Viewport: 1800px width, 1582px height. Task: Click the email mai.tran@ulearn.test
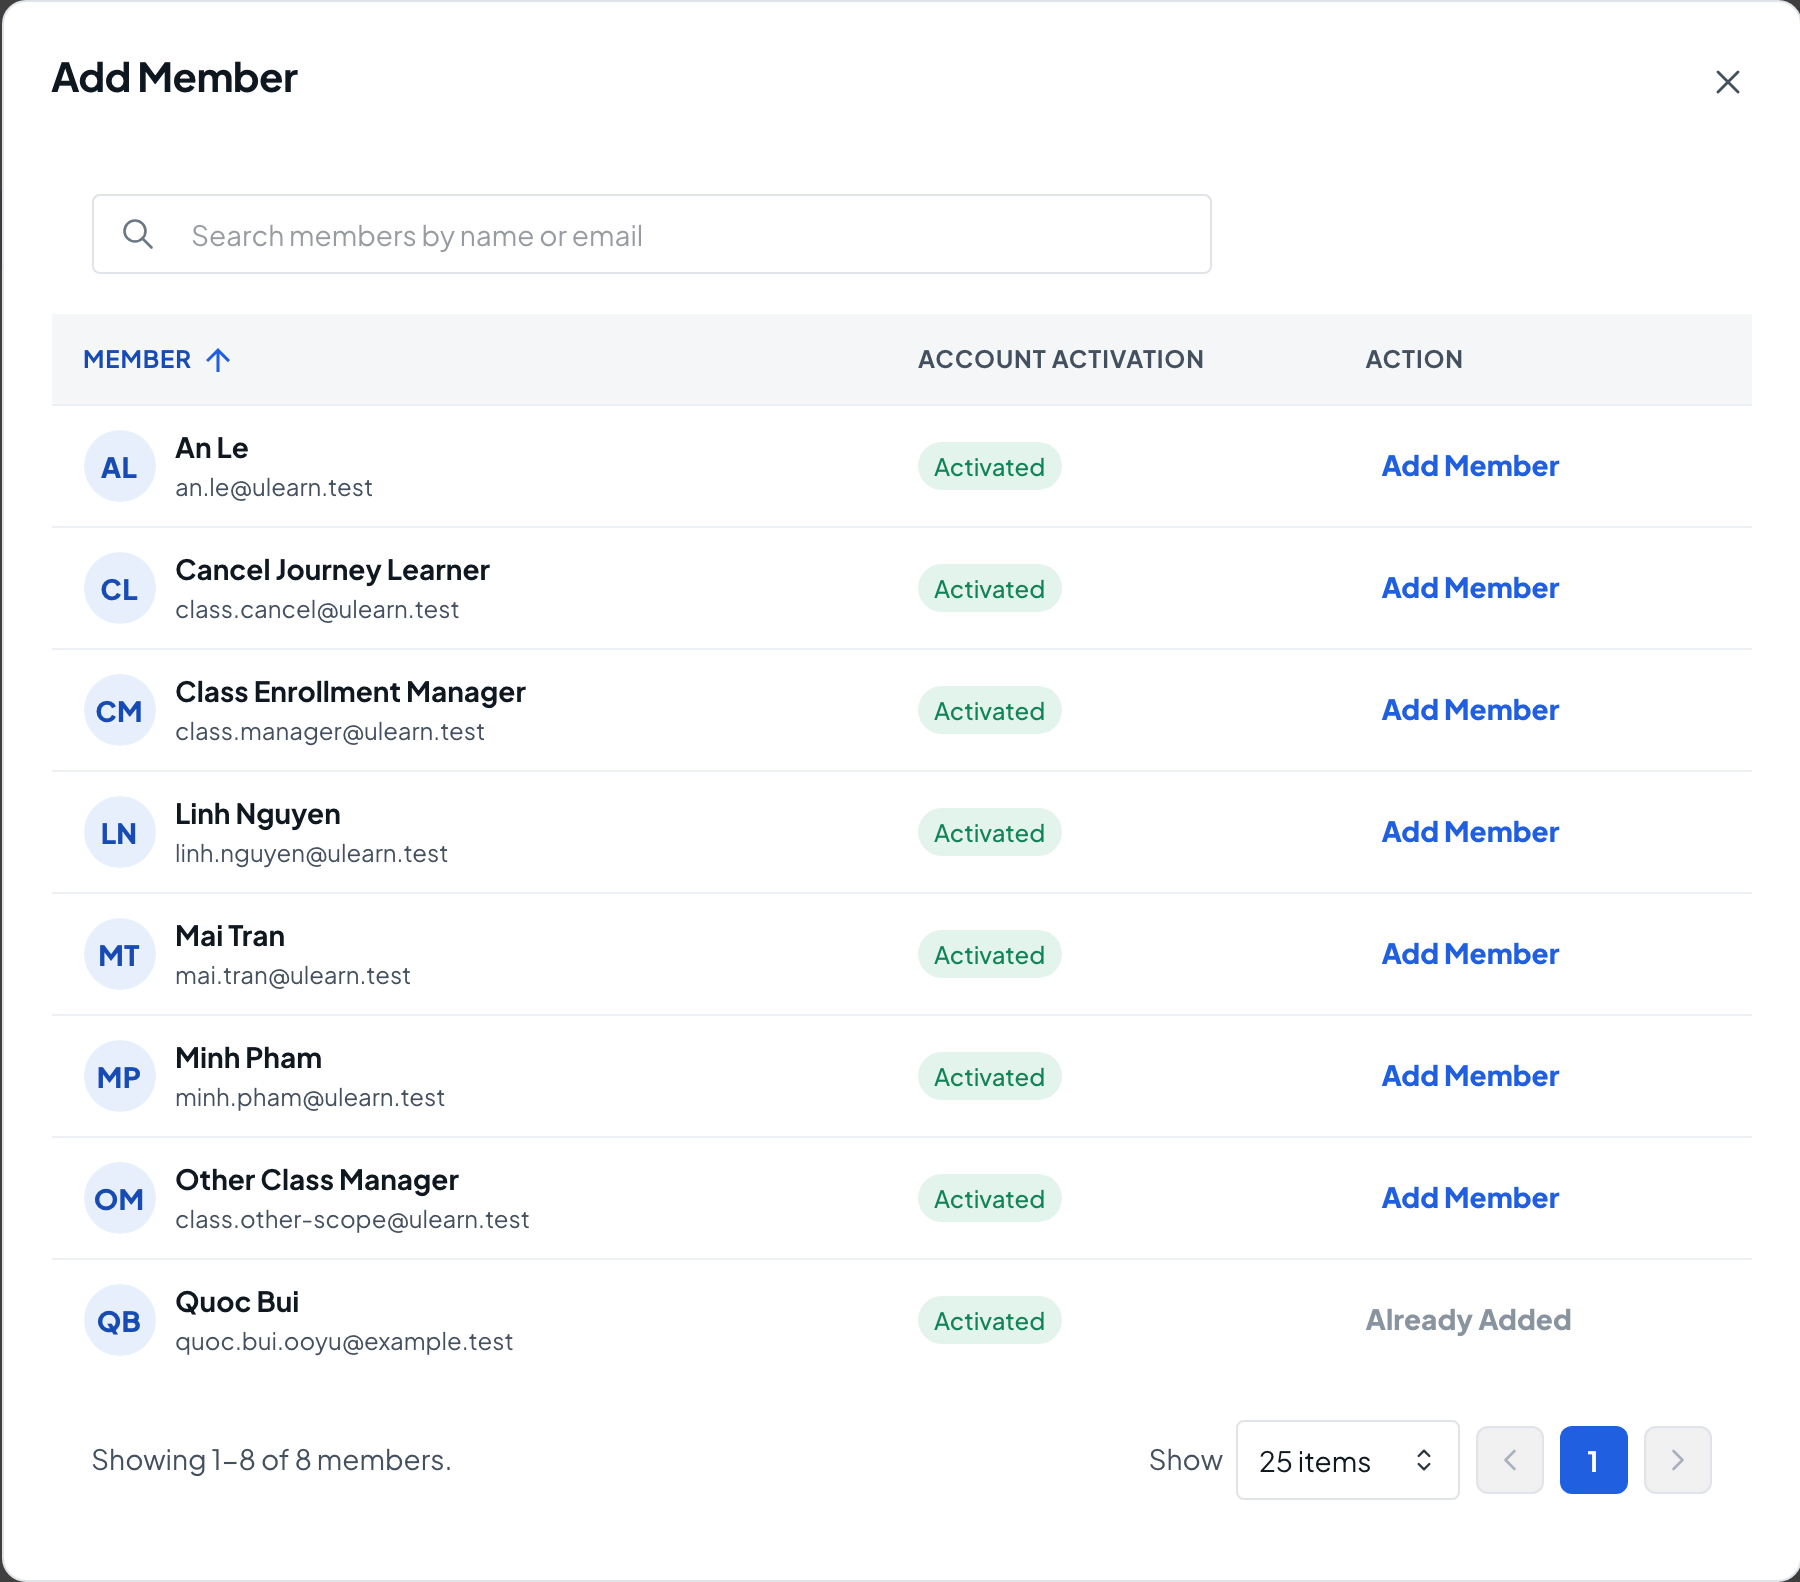[293, 975]
